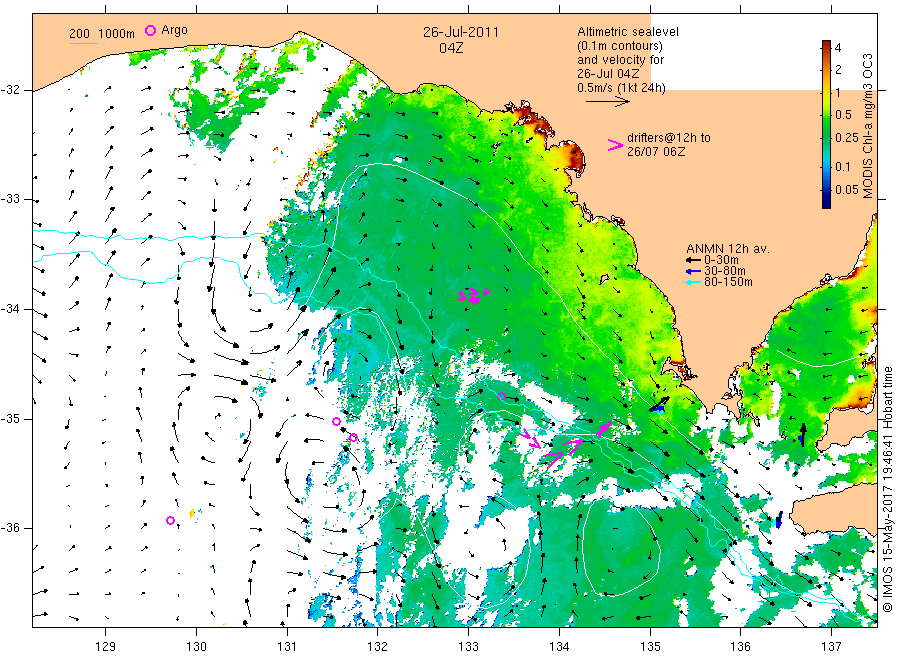Image resolution: width=900 pixels, height=660 pixels.
Task: Click the Argo float marker near 131.7E, 35.2S
Action: coord(354,437)
